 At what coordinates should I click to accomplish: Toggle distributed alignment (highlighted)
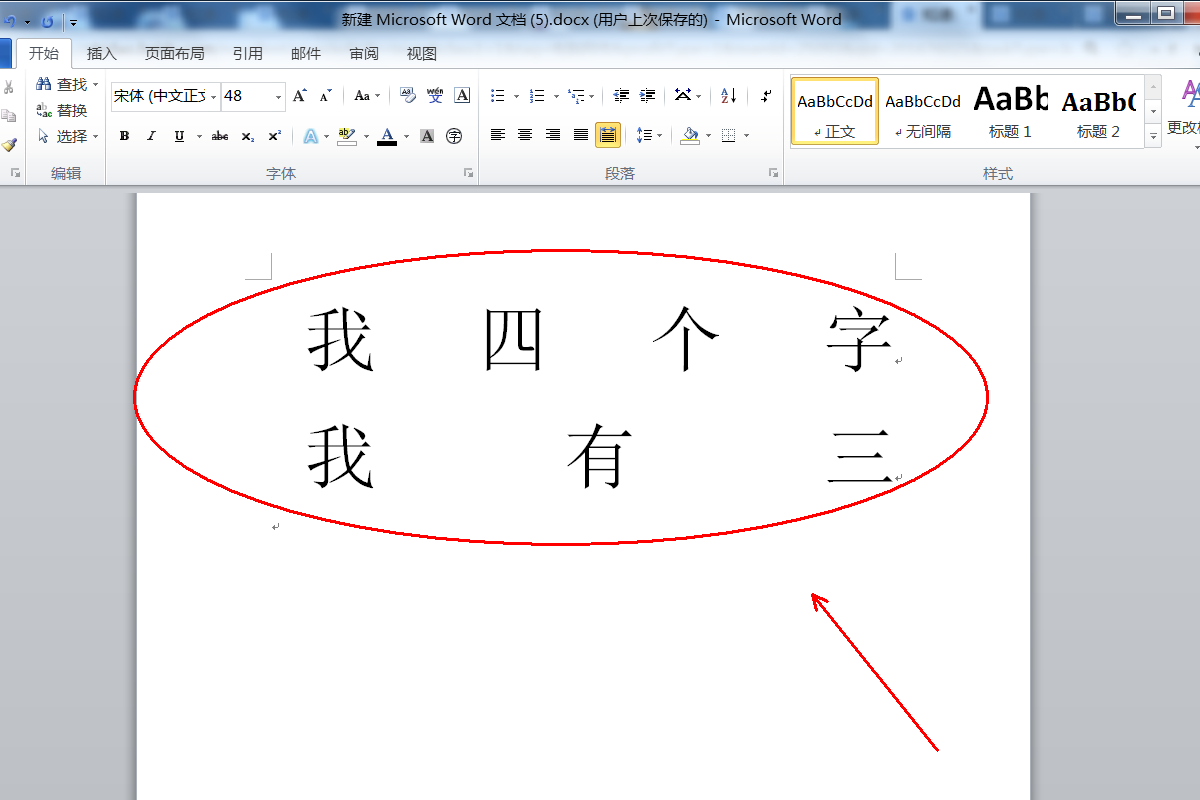(608, 135)
